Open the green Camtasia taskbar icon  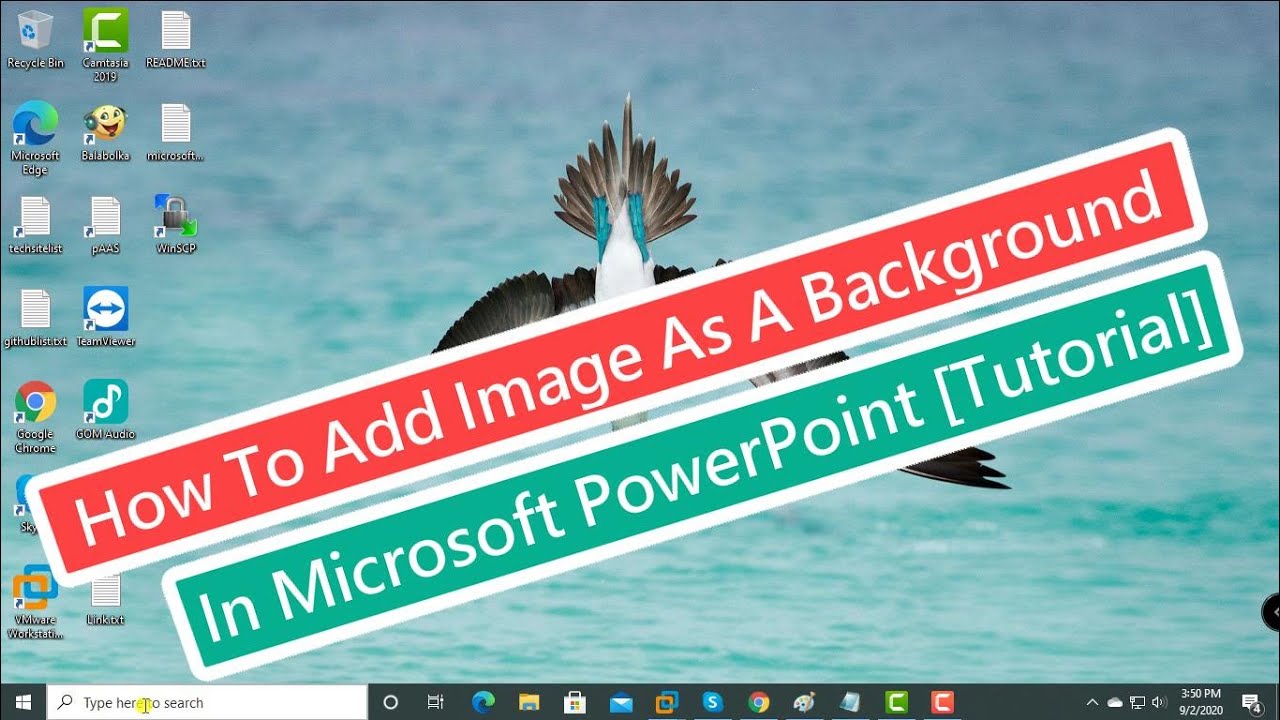coord(896,702)
